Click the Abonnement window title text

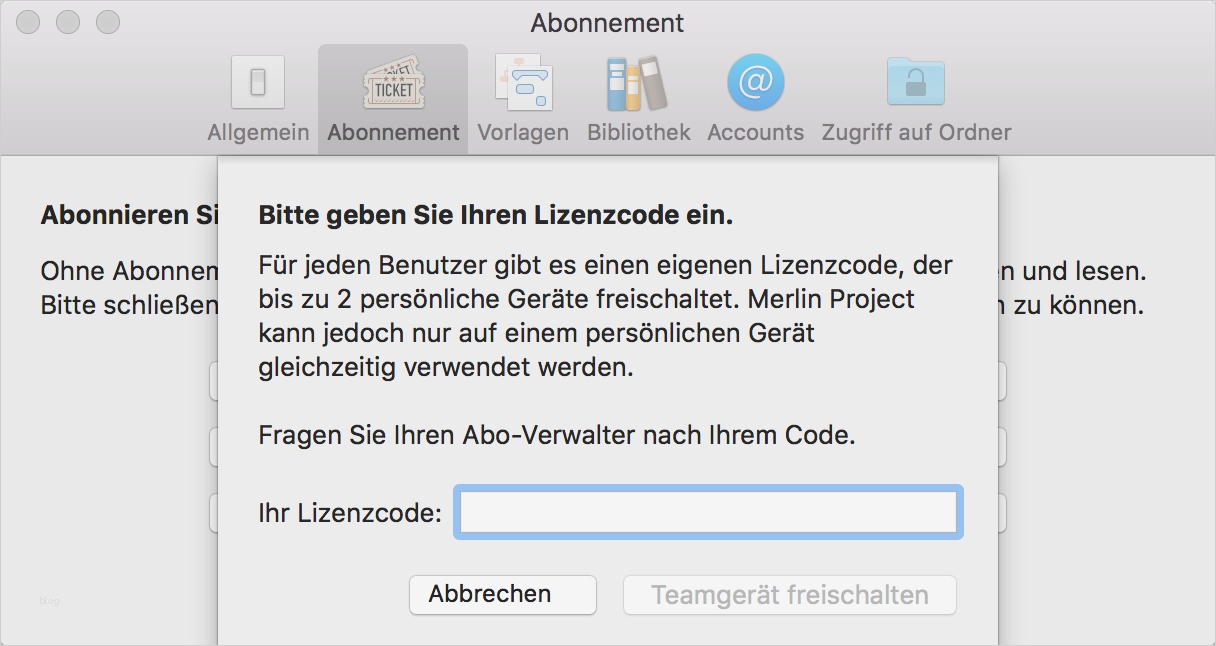click(607, 23)
